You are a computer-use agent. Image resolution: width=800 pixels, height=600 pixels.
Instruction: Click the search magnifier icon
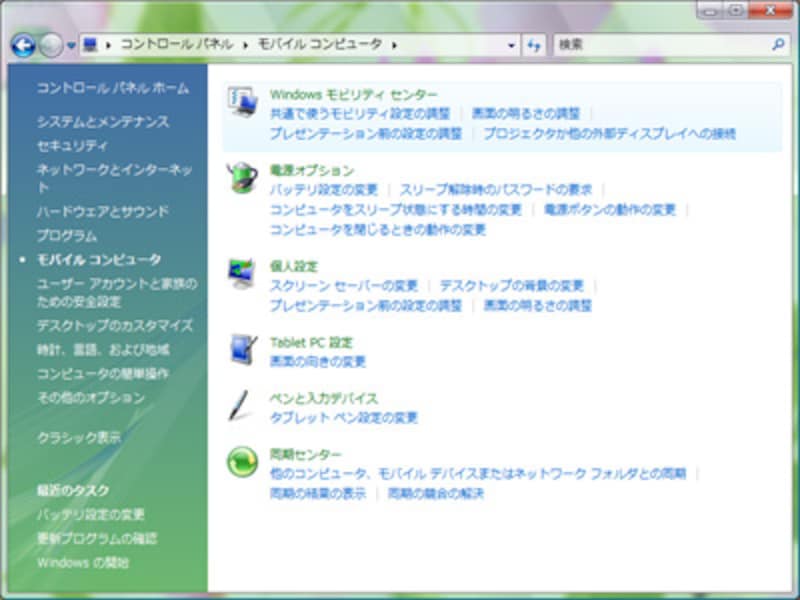tap(778, 45)
